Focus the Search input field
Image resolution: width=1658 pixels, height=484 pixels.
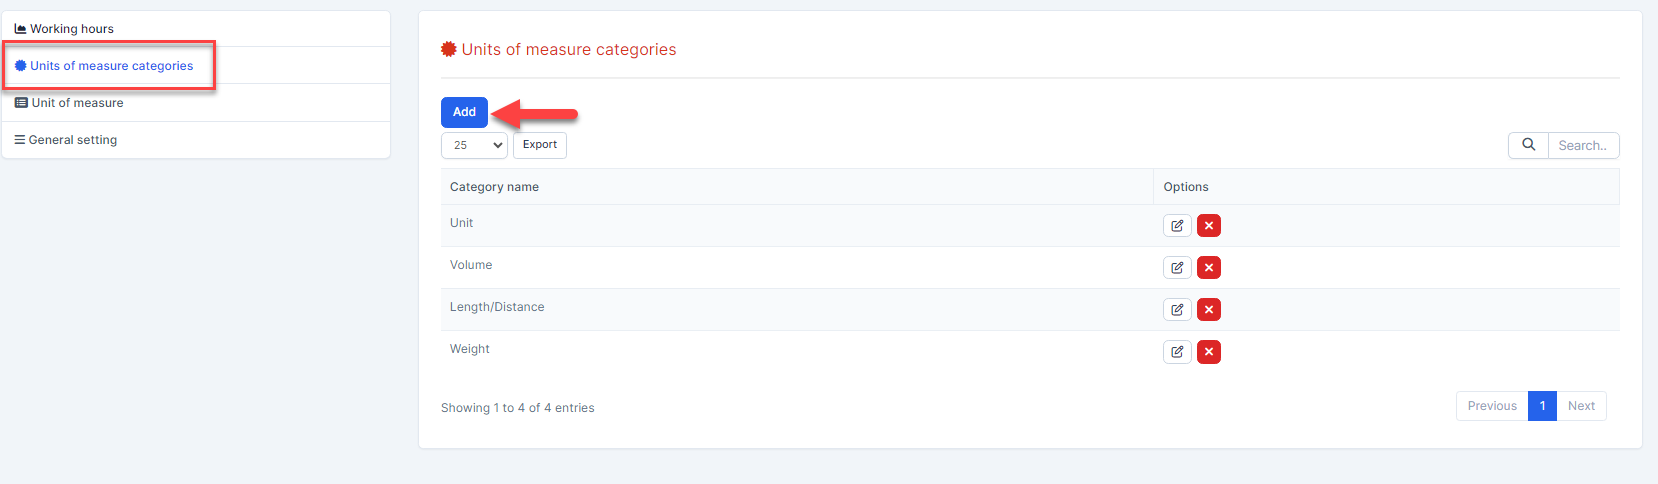1583,145
